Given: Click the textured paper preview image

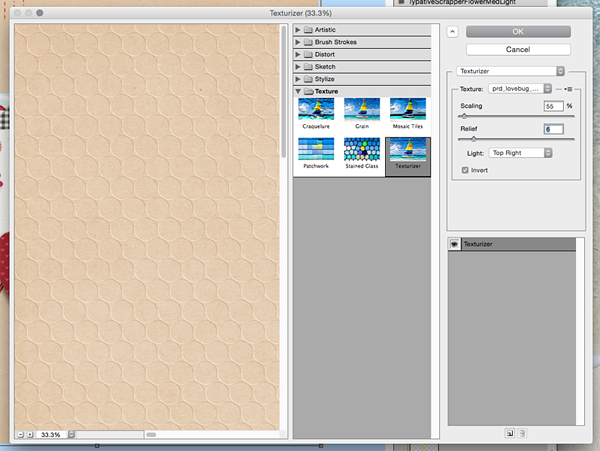Looking at the screenshot, I should coord(147,227).
